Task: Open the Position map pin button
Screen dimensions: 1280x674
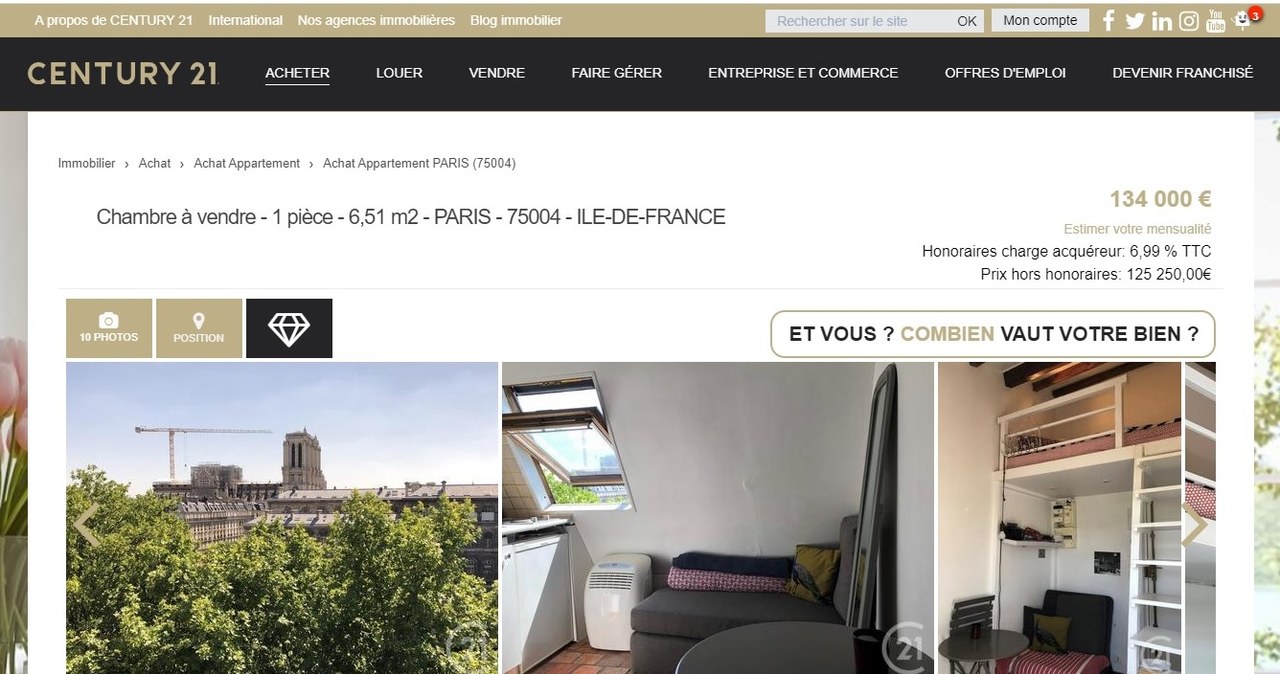Action: tap(199, 328)
